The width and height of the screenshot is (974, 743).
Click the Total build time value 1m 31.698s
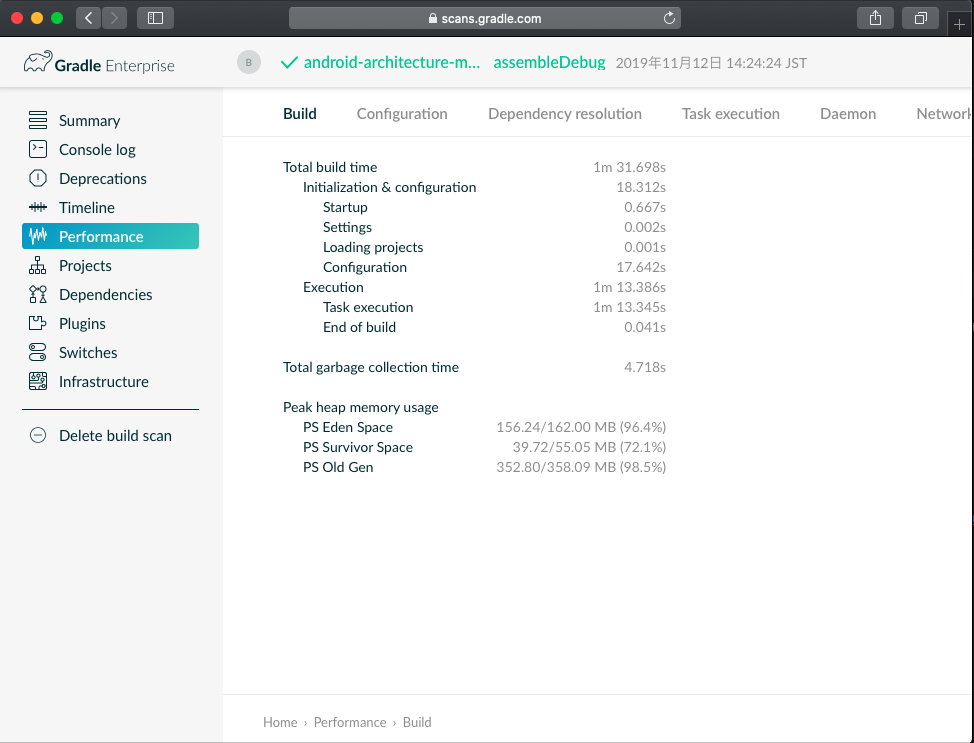click(x=629, y=167)
